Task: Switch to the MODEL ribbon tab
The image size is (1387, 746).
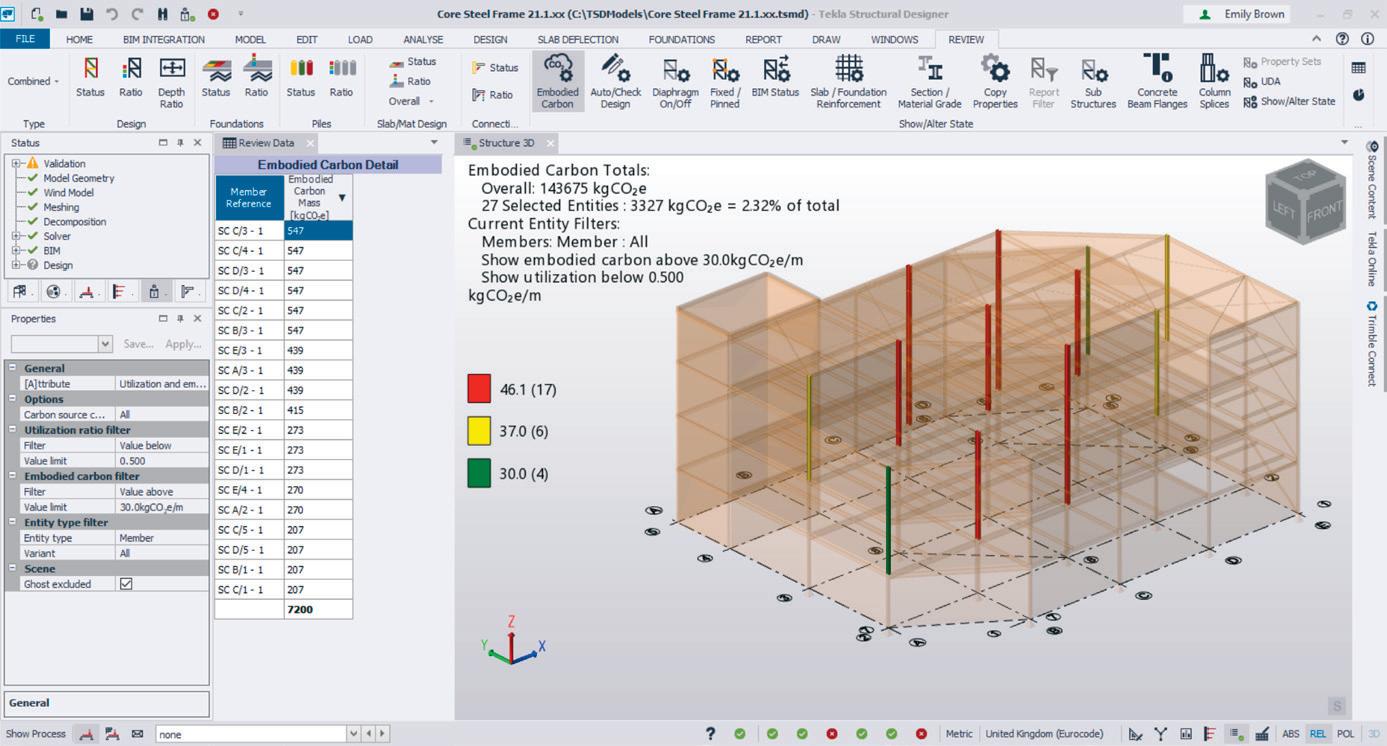Action: (x=250, y=39)
